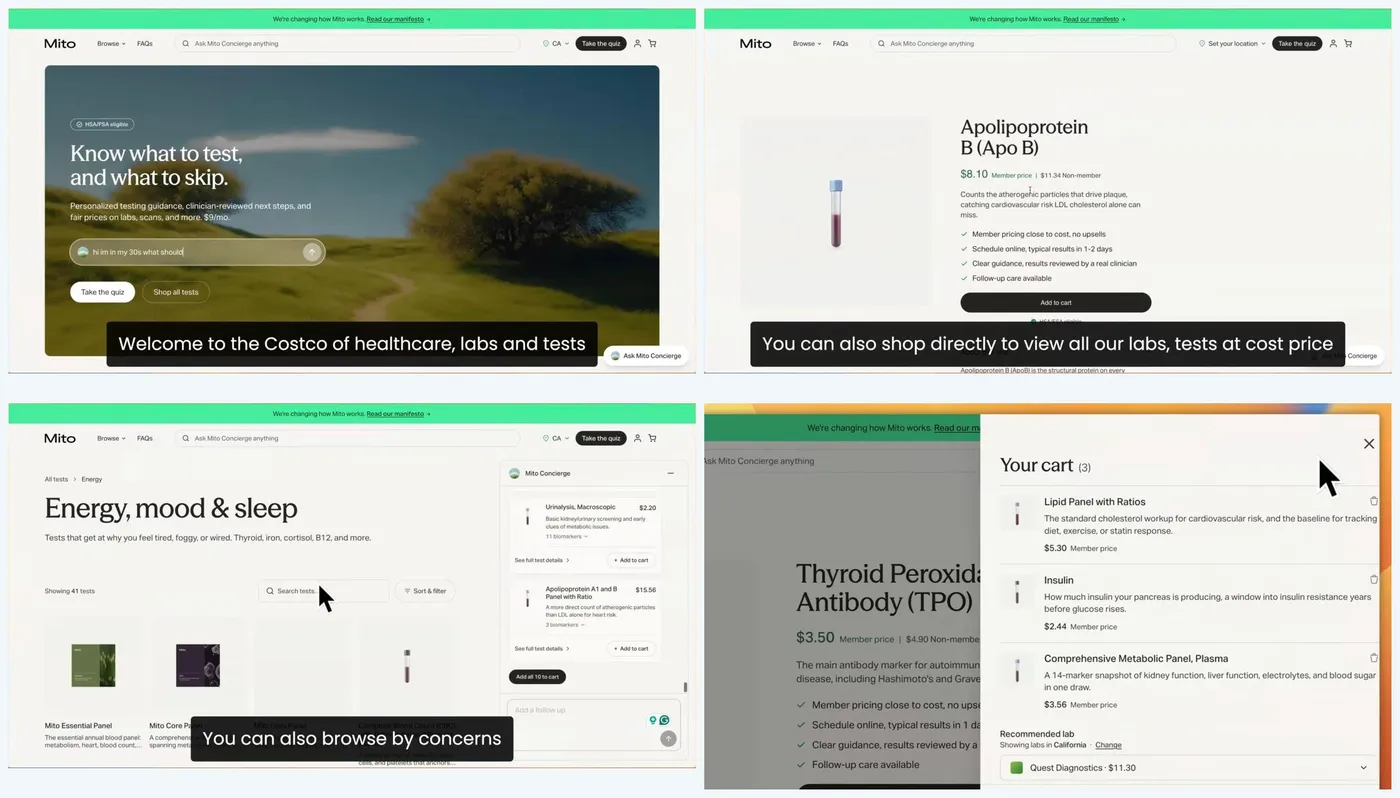1400x798 pixels.
Task: Delete Insulin from the cart using its trash icon
Action: (x=1374, y=579)
